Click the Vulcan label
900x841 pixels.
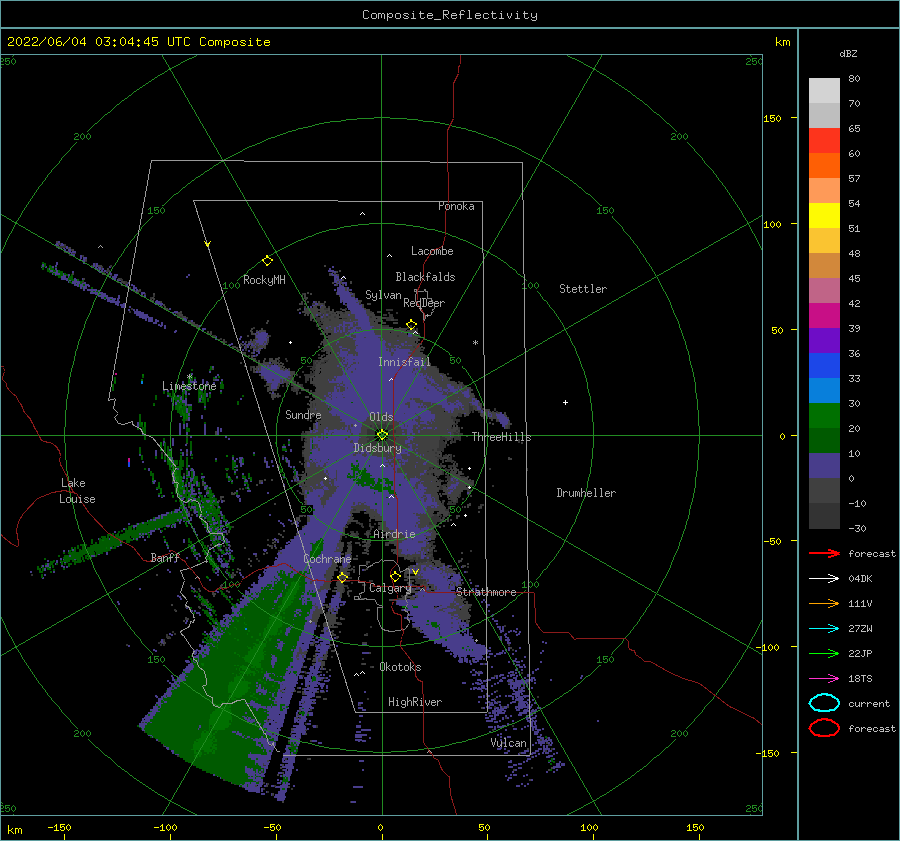point(509,743)
